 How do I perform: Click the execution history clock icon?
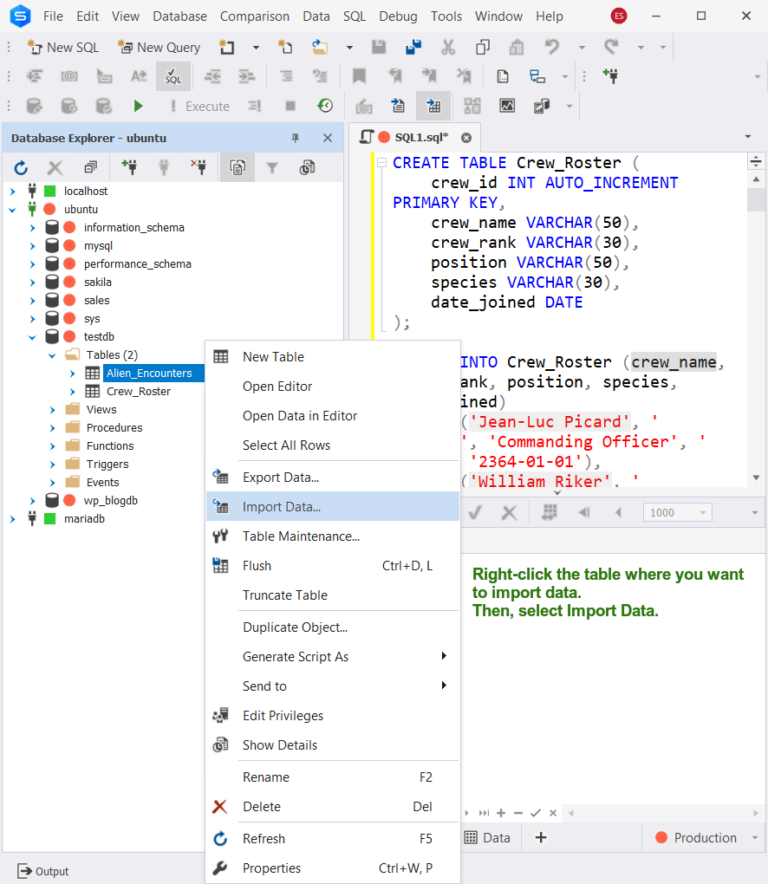(x=325, y=106)
